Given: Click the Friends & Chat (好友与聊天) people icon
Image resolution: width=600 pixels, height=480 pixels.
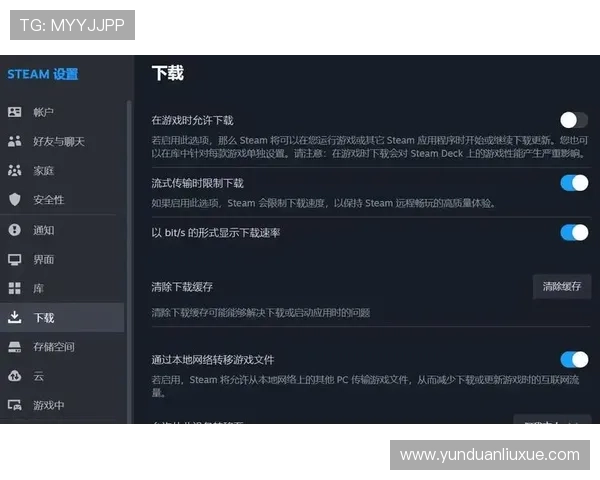Looking at the screenshot, I should [15, 141].
